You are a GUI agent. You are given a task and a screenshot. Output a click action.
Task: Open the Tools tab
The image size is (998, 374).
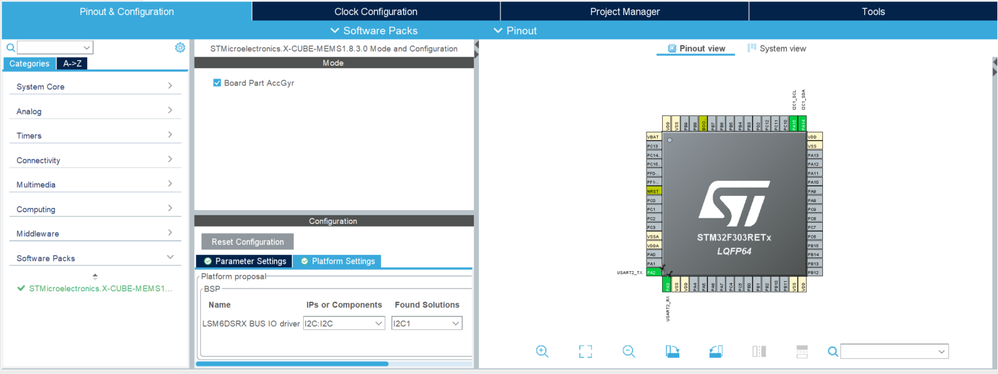873,11
